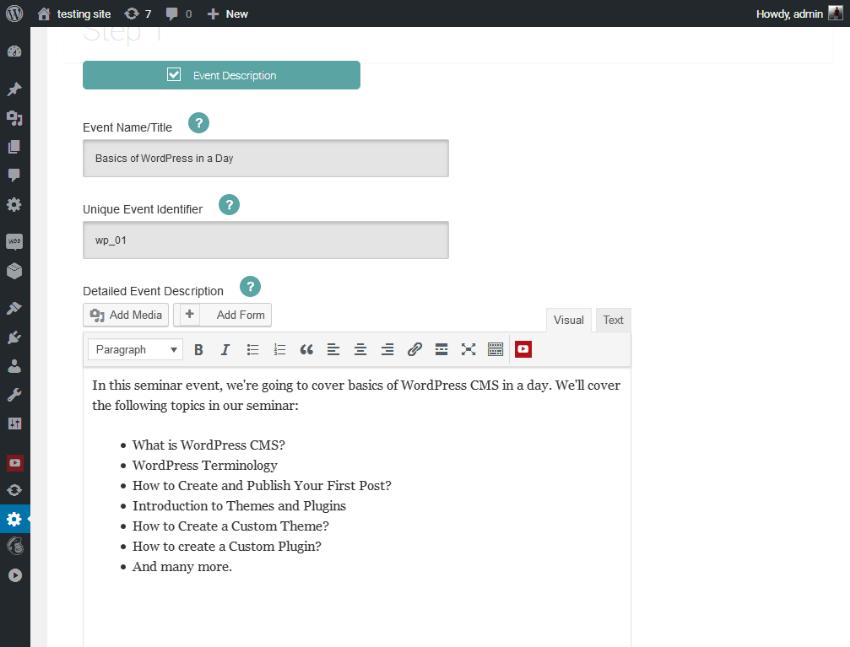Open Settings sliders icon in sidebar
The height and width of the screenshot is (647, 850).
pyautogui.click(x=15, y=424)
